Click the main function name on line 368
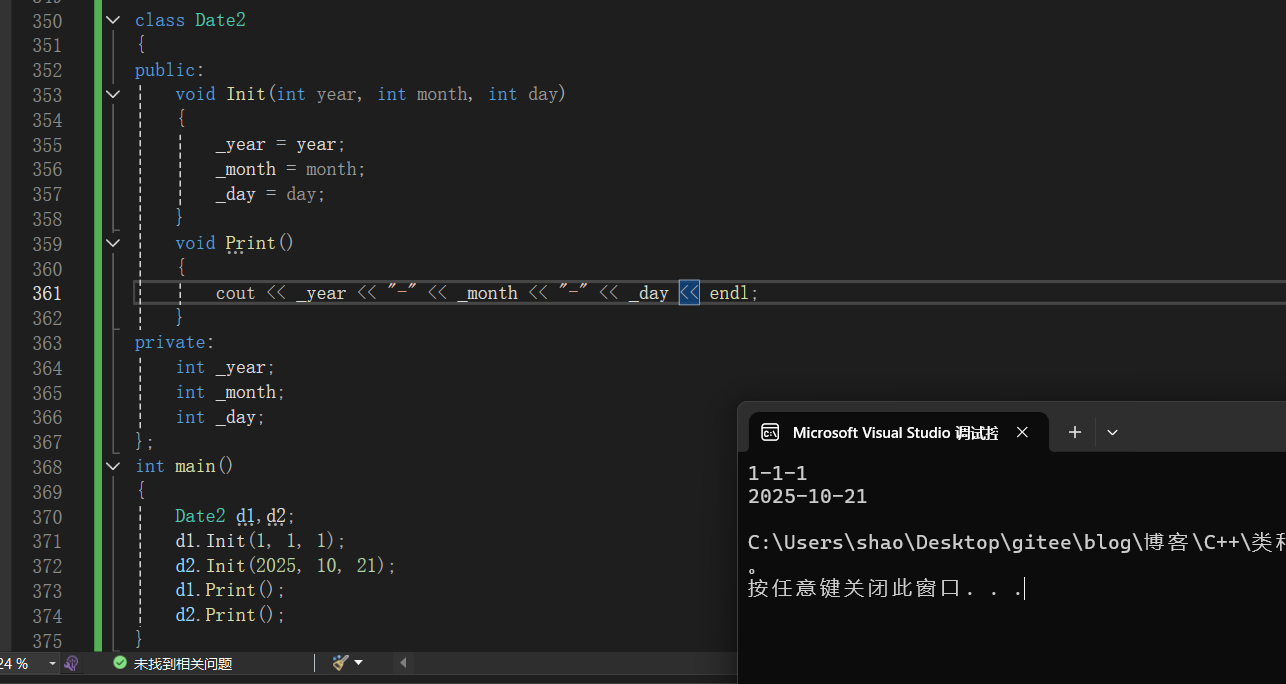 [195, 466]
